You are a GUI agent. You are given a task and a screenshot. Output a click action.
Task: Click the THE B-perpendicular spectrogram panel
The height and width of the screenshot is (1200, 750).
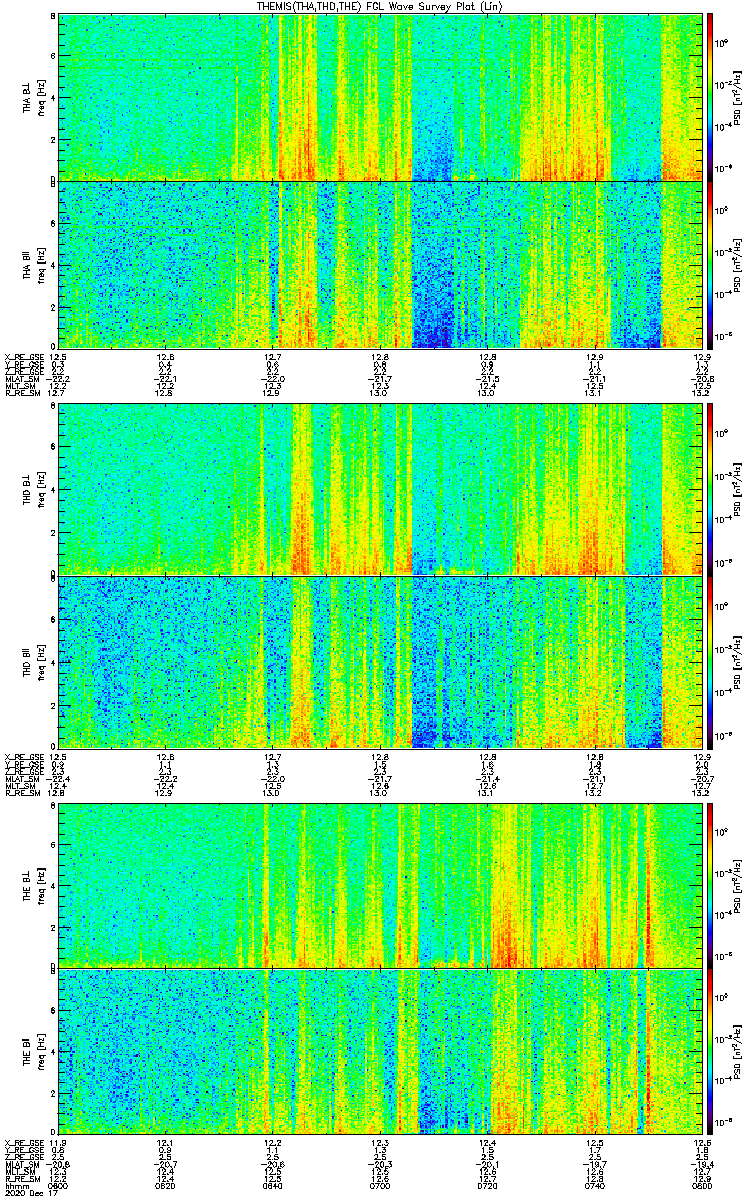pyautogui.click(x=381, y=885)
